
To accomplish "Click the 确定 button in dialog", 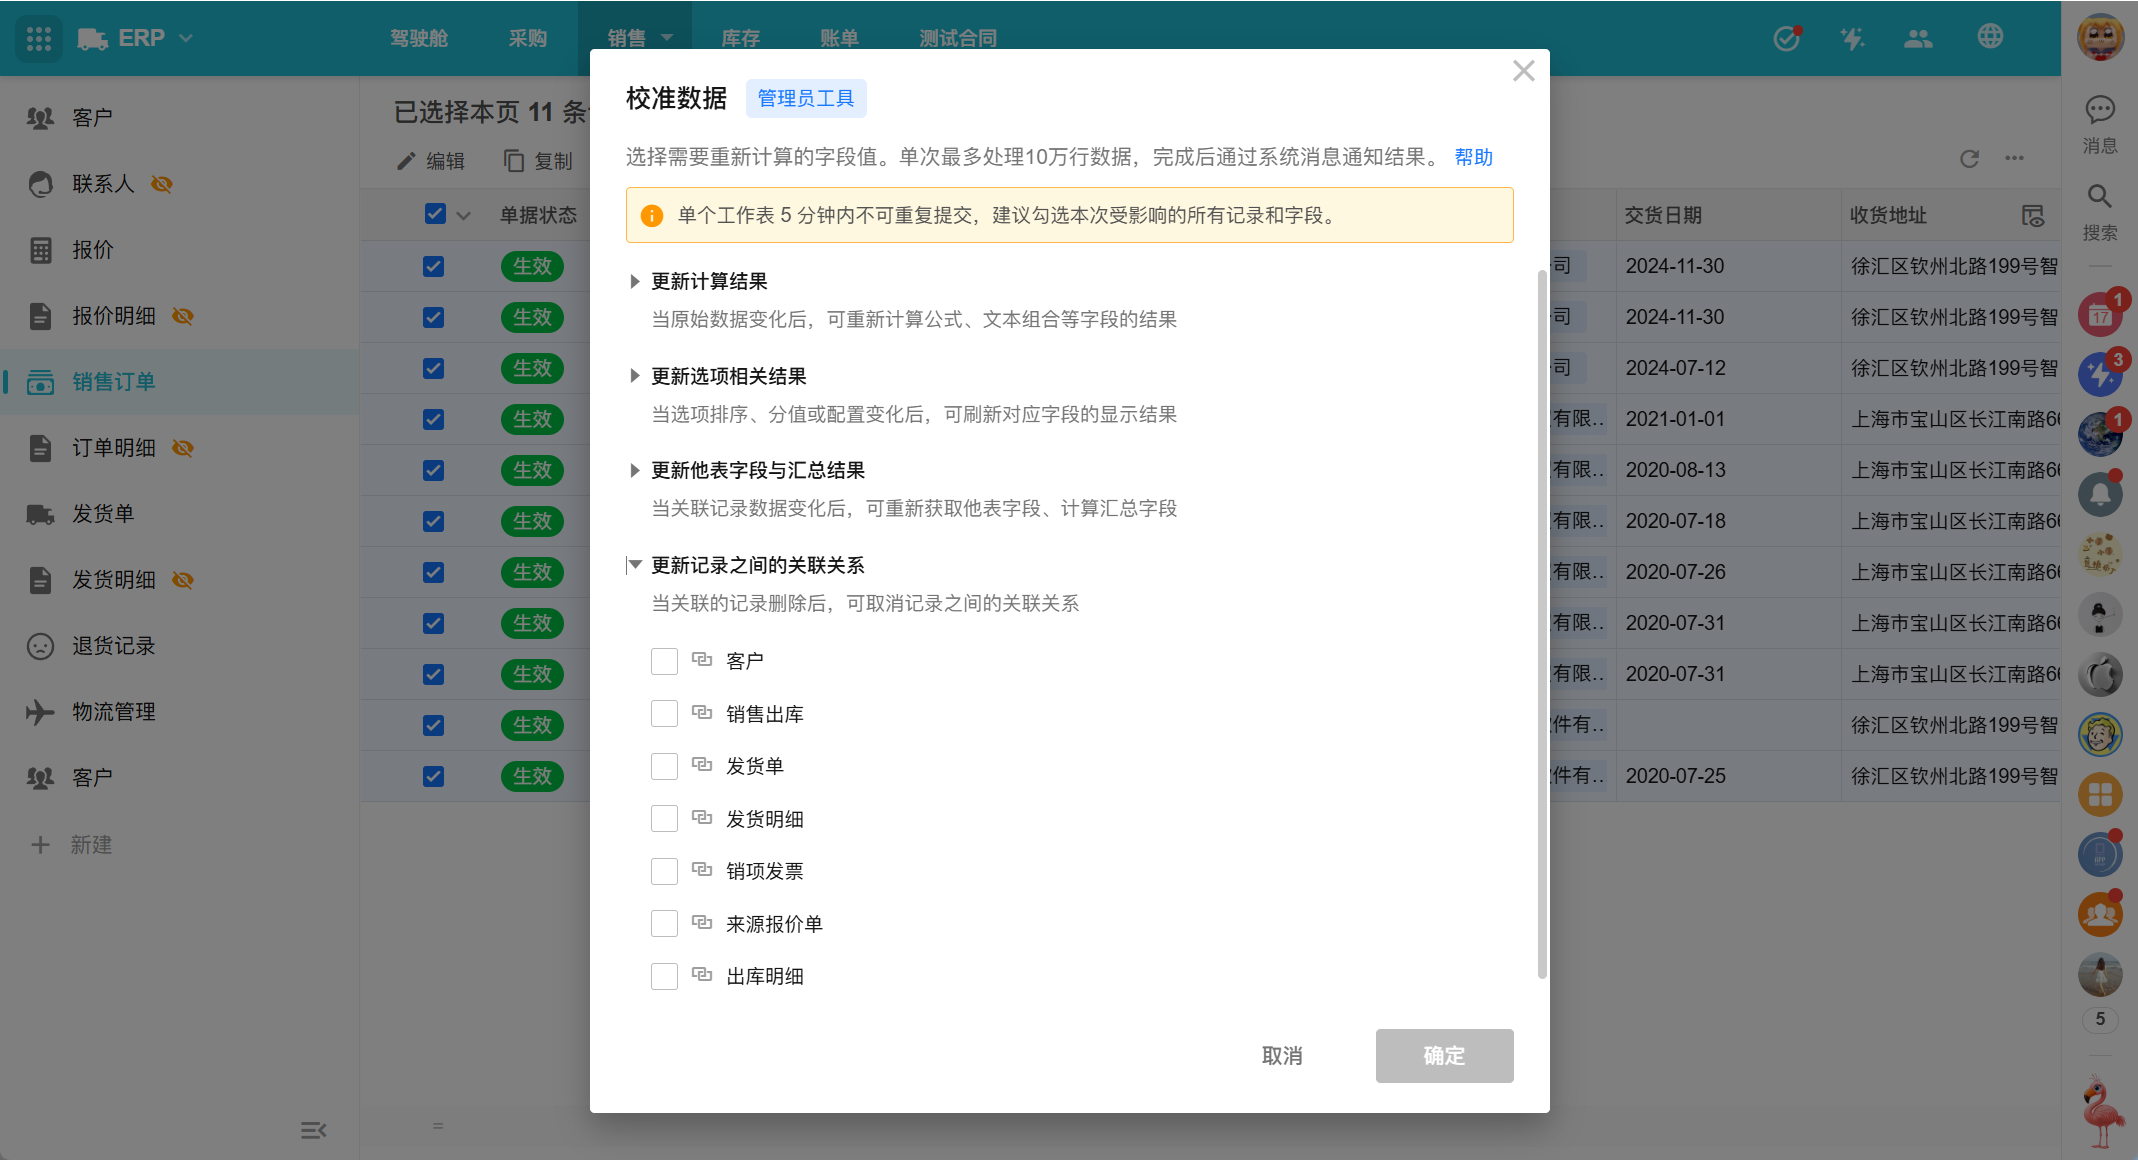I will 1444,1056.
